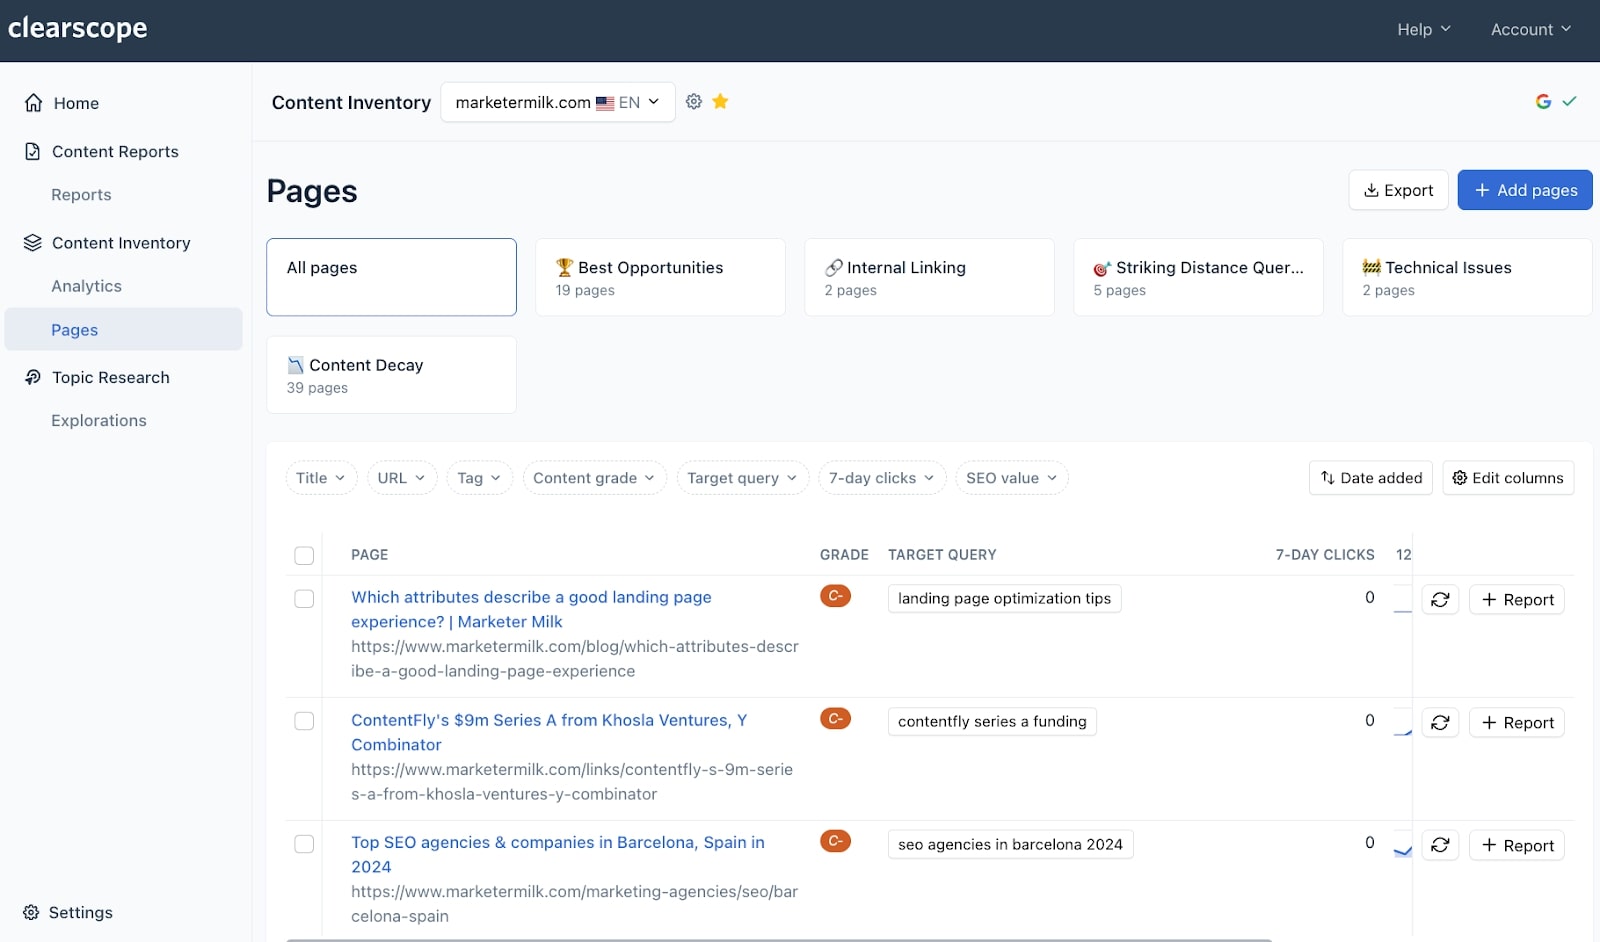The image size is (1600, 942).
Task: Toggle the select-all pages checkbox
Action: click(x=304, y=555)
